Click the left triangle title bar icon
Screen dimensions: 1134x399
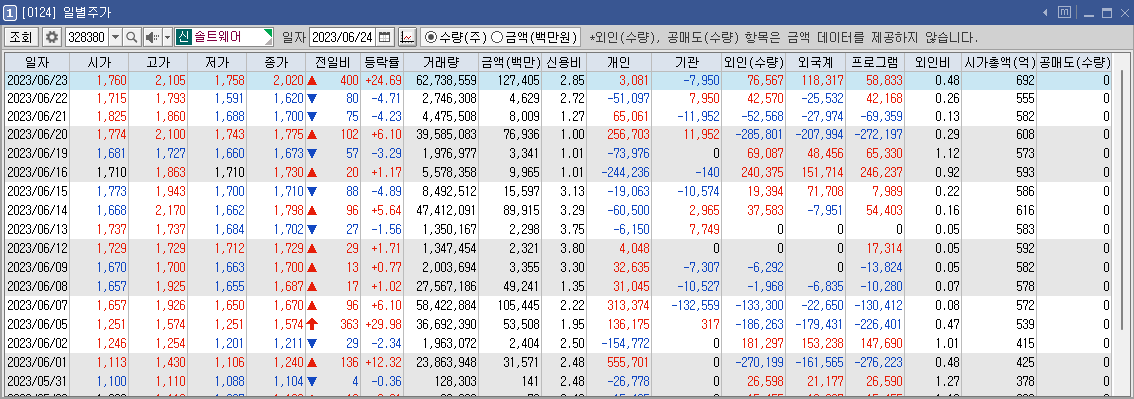click(x=1045, y=12)
